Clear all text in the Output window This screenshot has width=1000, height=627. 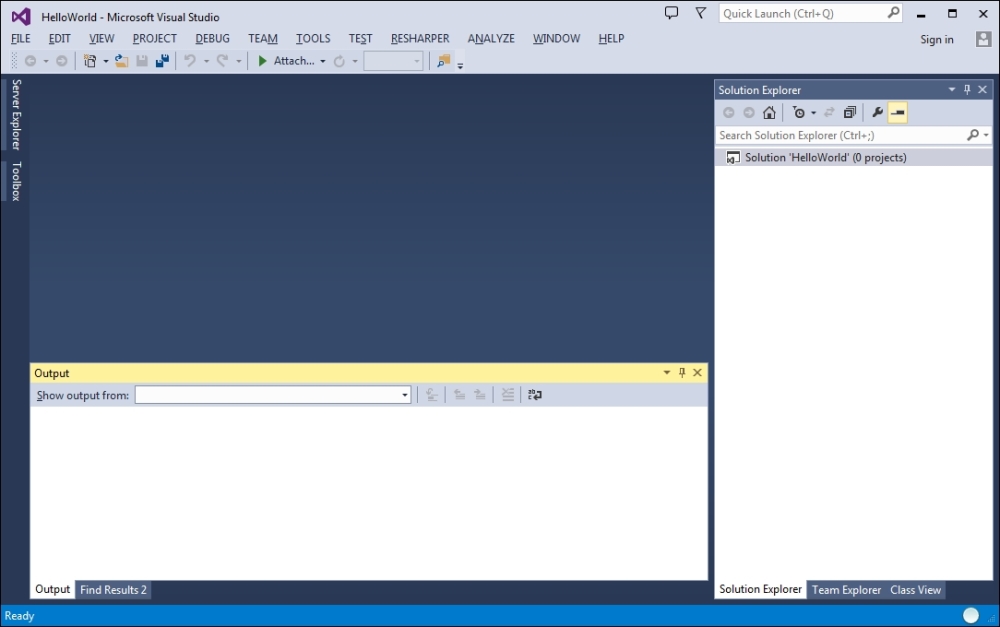click(x=508, y=394)
